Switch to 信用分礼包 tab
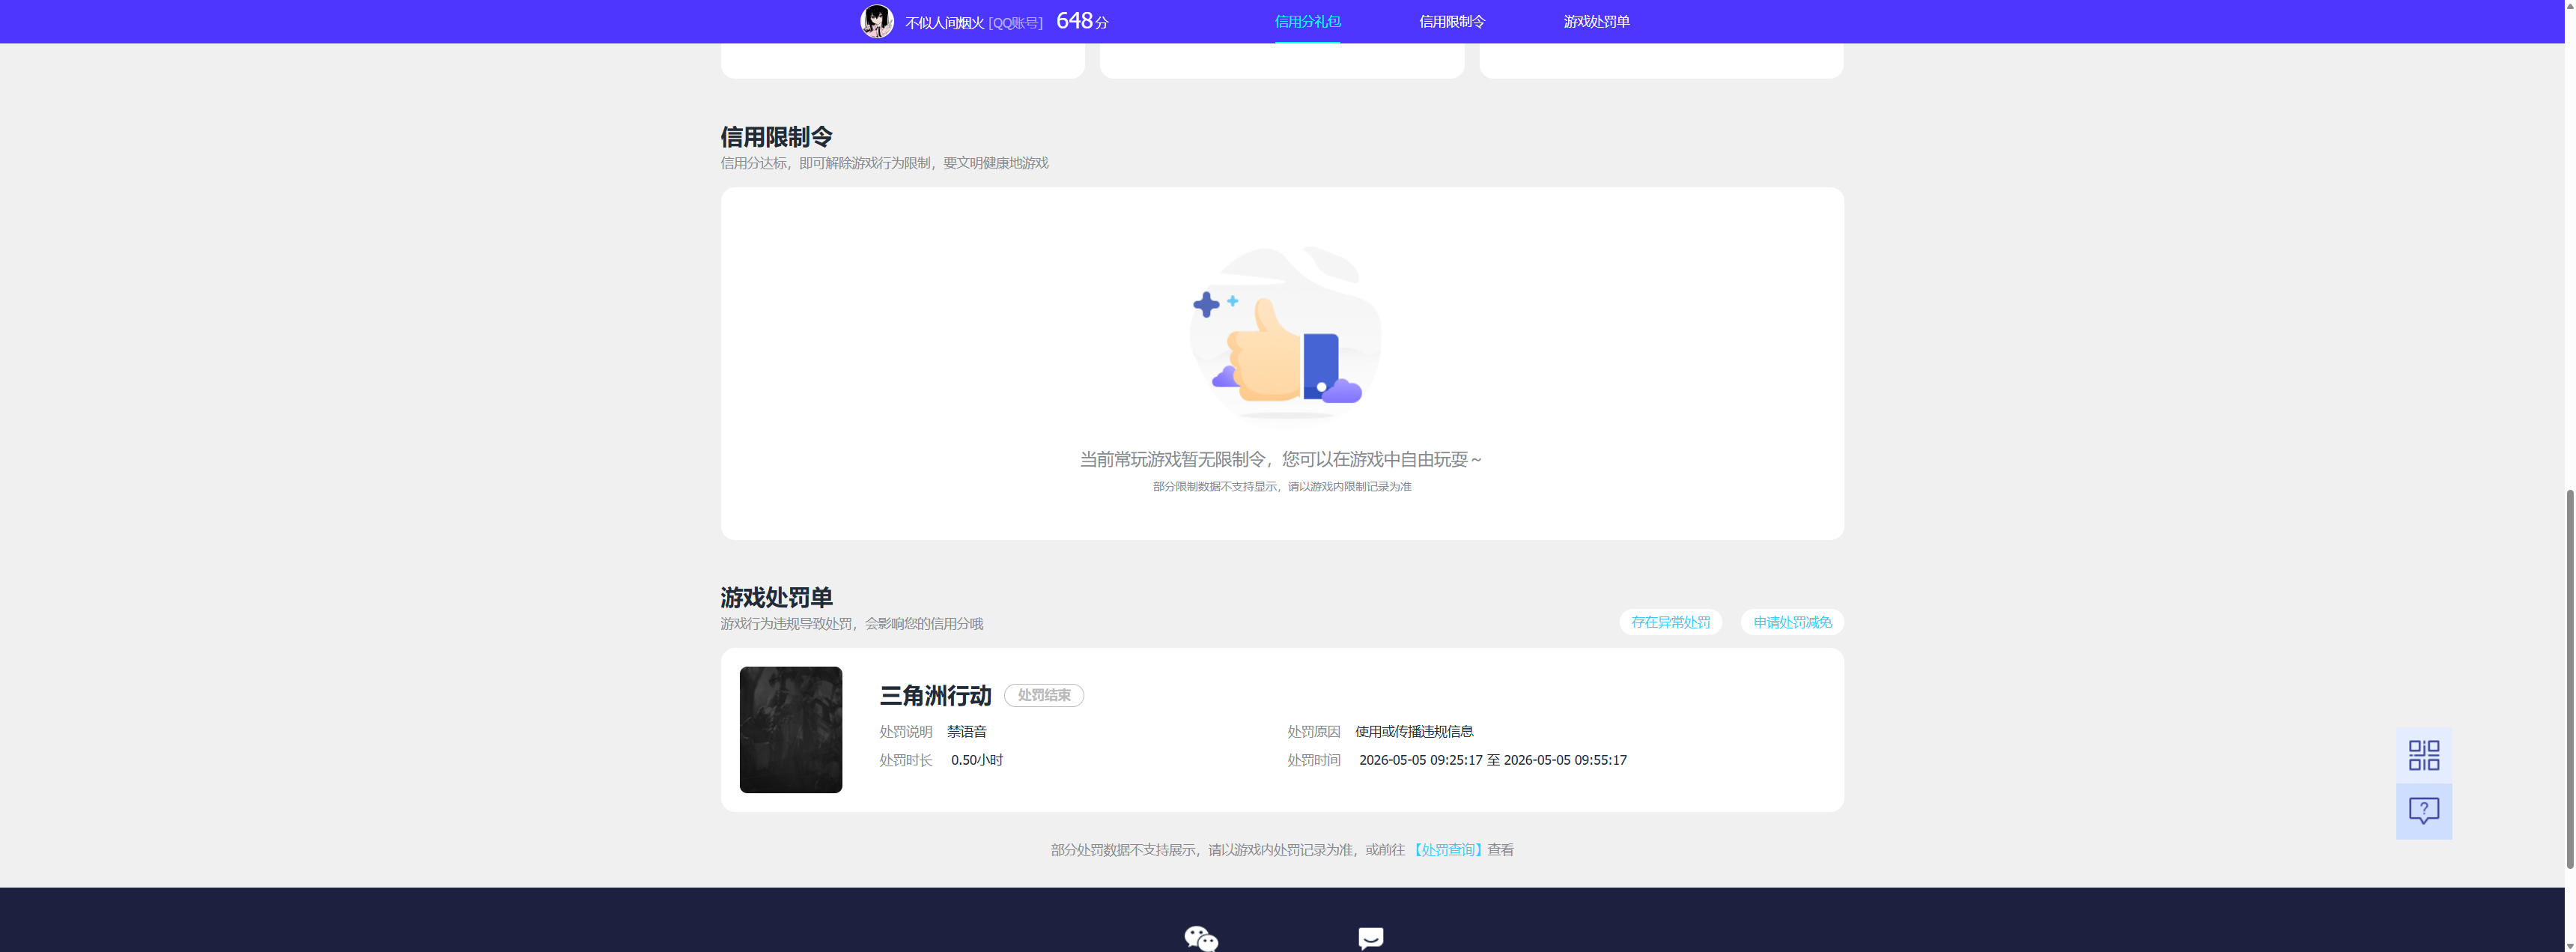Image resolution: width=2576 pixels, height=952 pixels. [1307, 21]
